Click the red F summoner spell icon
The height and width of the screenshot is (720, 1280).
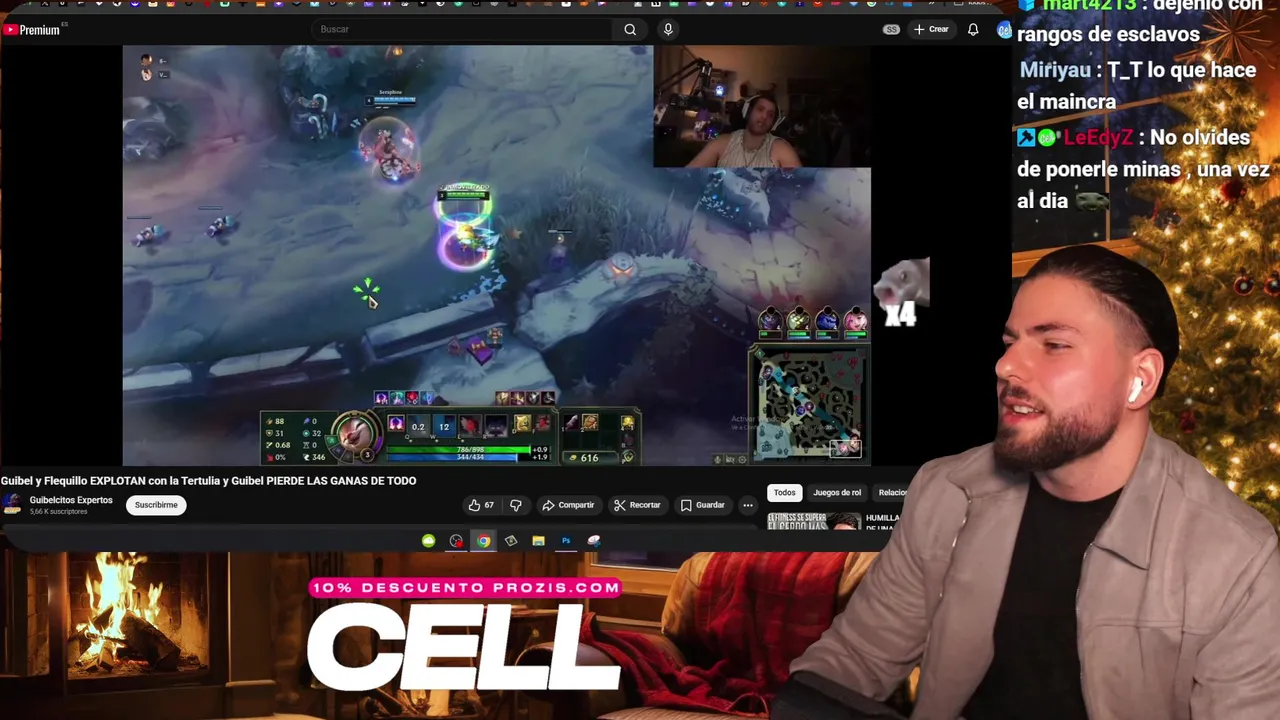(542, 425)
